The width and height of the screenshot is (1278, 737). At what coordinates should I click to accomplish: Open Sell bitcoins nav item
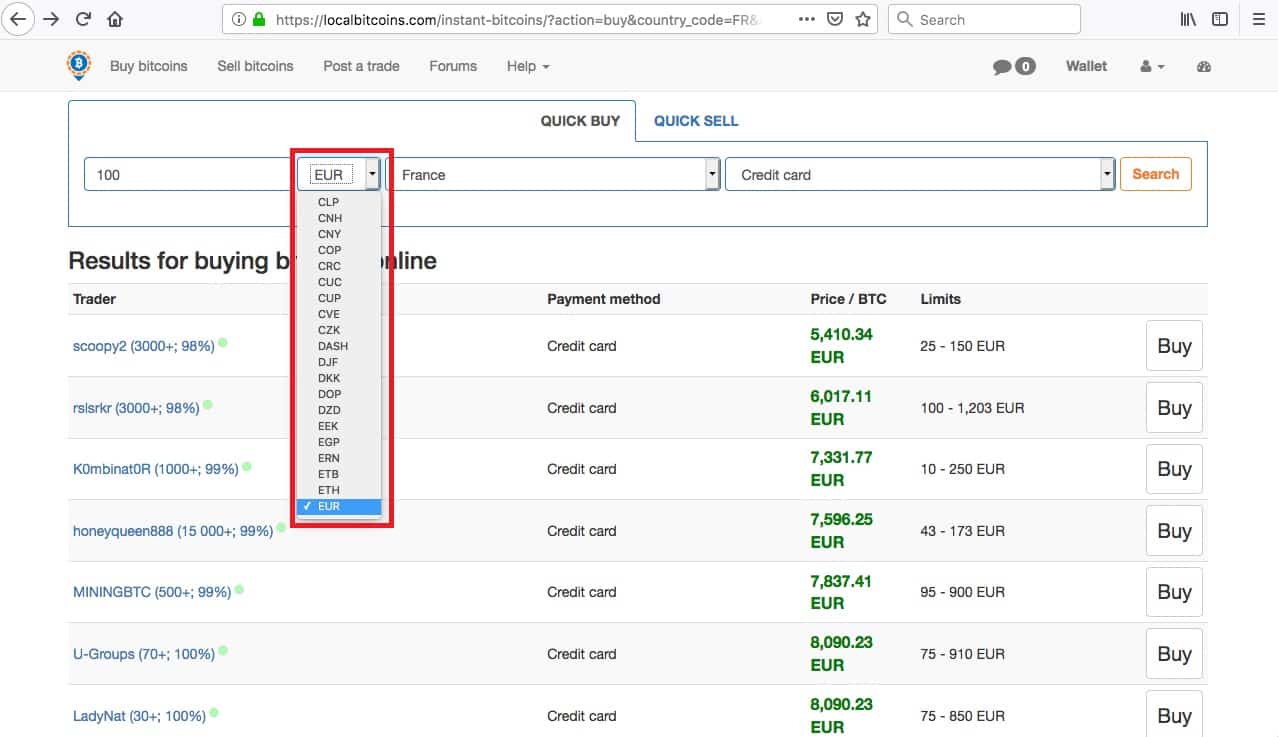(x=255, y=66)
